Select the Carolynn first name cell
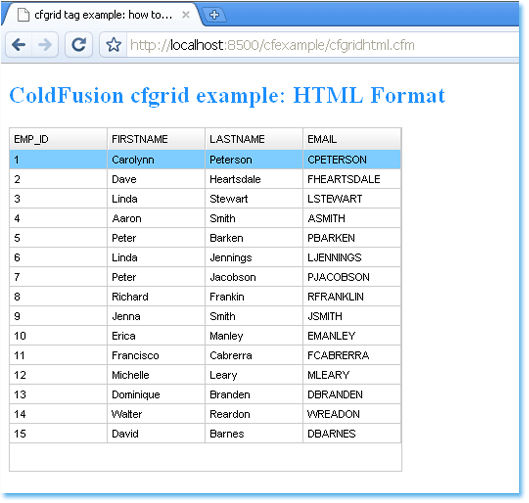This screenshot has height=503, width=529. (x=156, y=160)
